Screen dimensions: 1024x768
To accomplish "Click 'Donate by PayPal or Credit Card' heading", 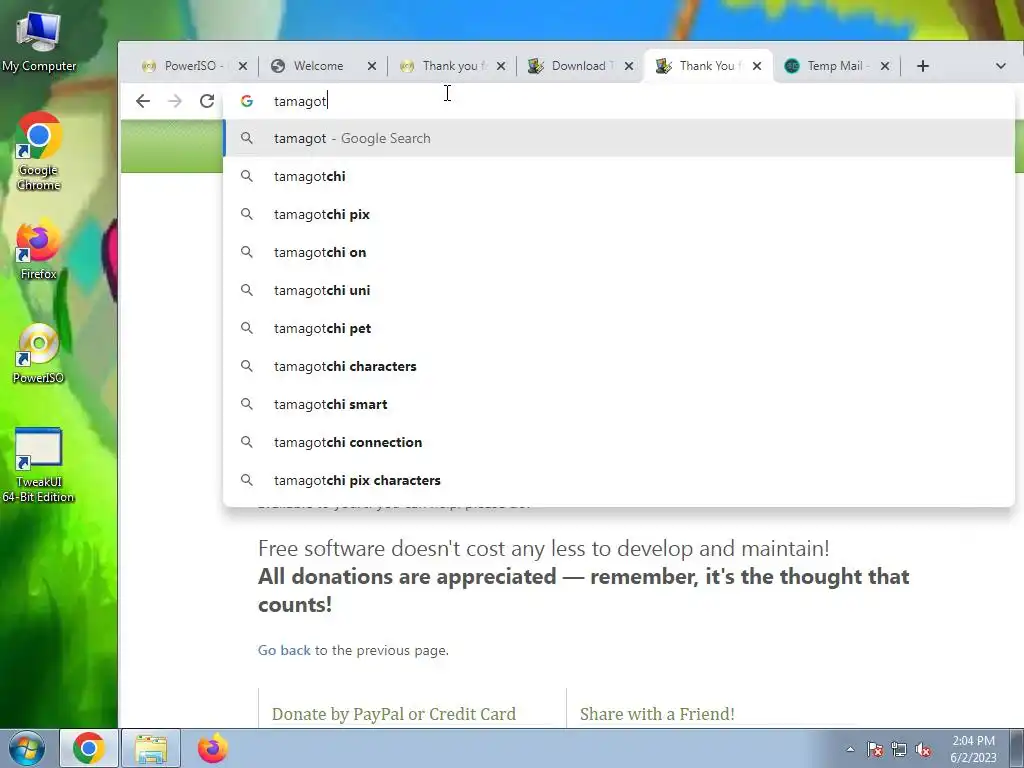I will [x=394, y=714].
